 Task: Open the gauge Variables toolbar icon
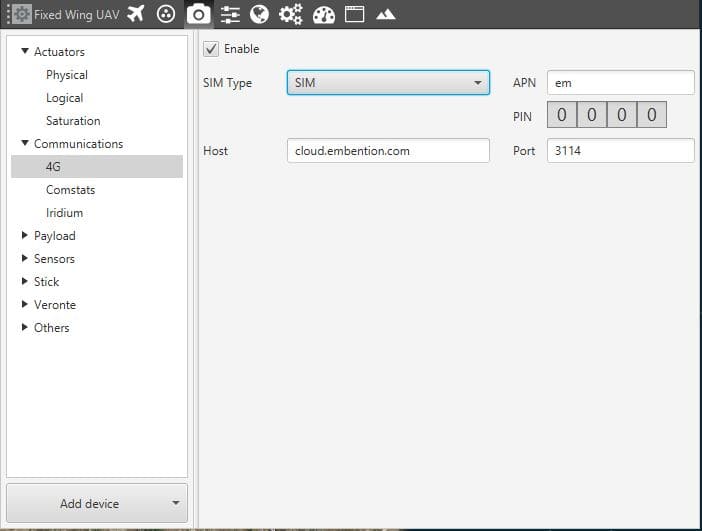click(x=324, y=15)
